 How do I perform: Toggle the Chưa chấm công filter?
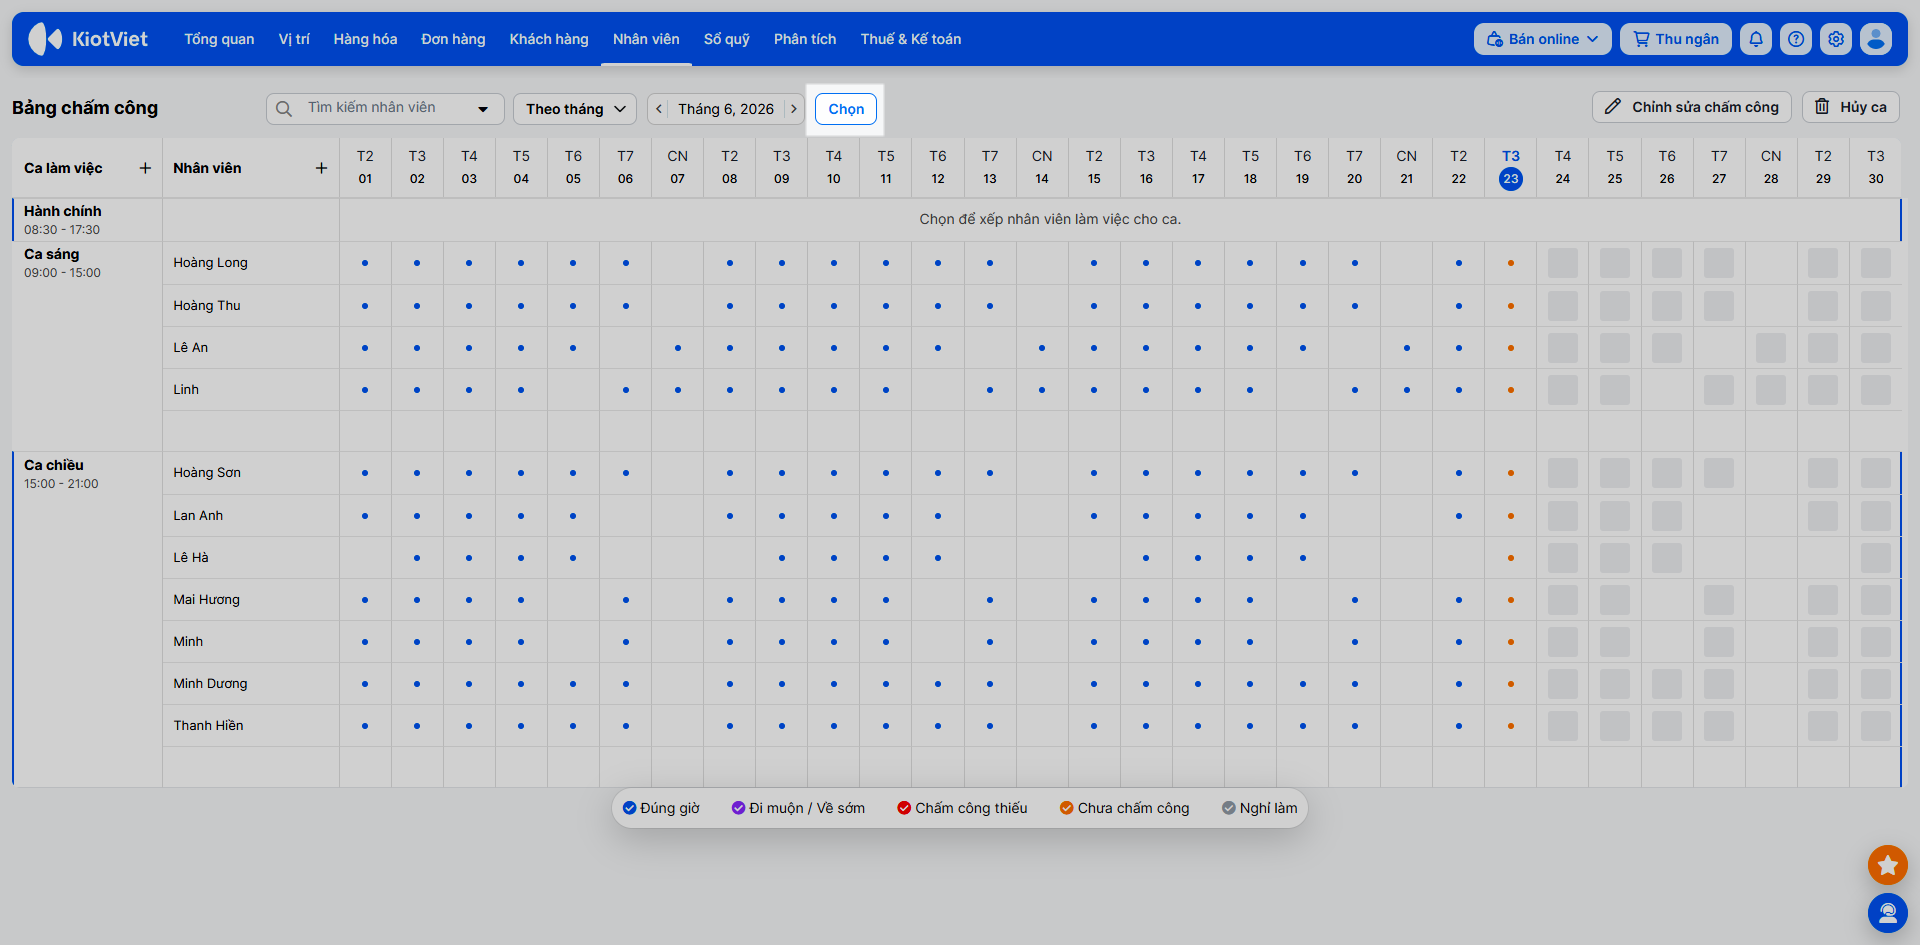pyautogui.click(x=1125, y=808)
